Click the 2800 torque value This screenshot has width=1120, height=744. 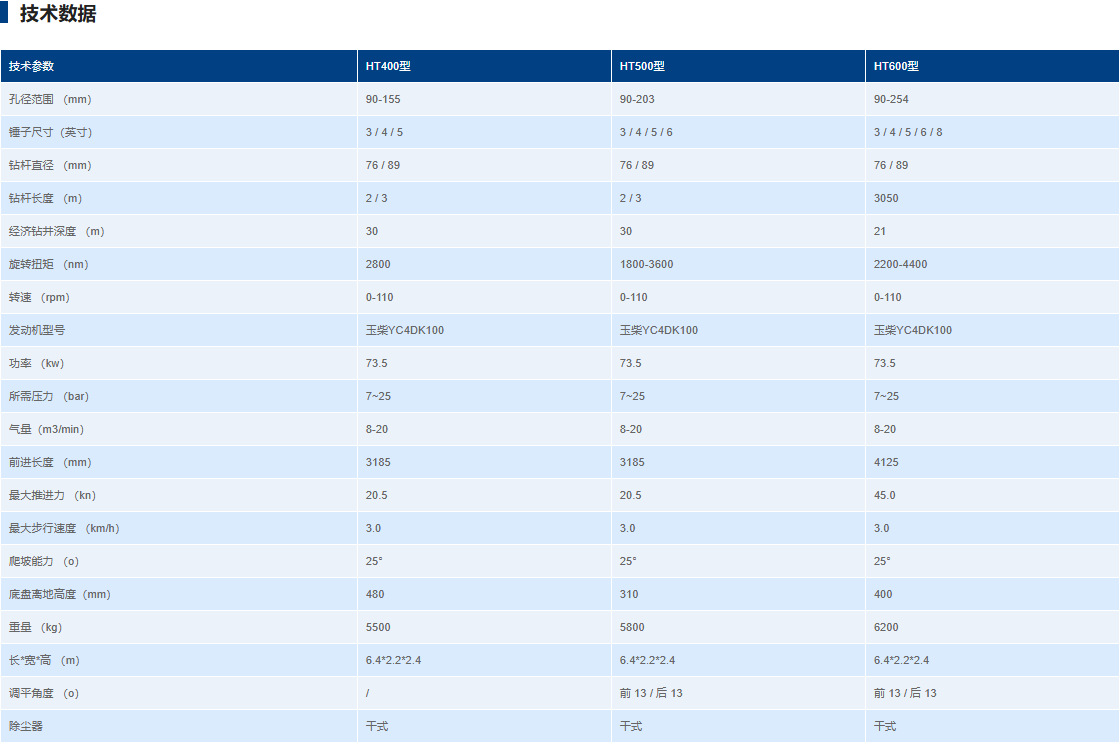click(x=378, y=264)
